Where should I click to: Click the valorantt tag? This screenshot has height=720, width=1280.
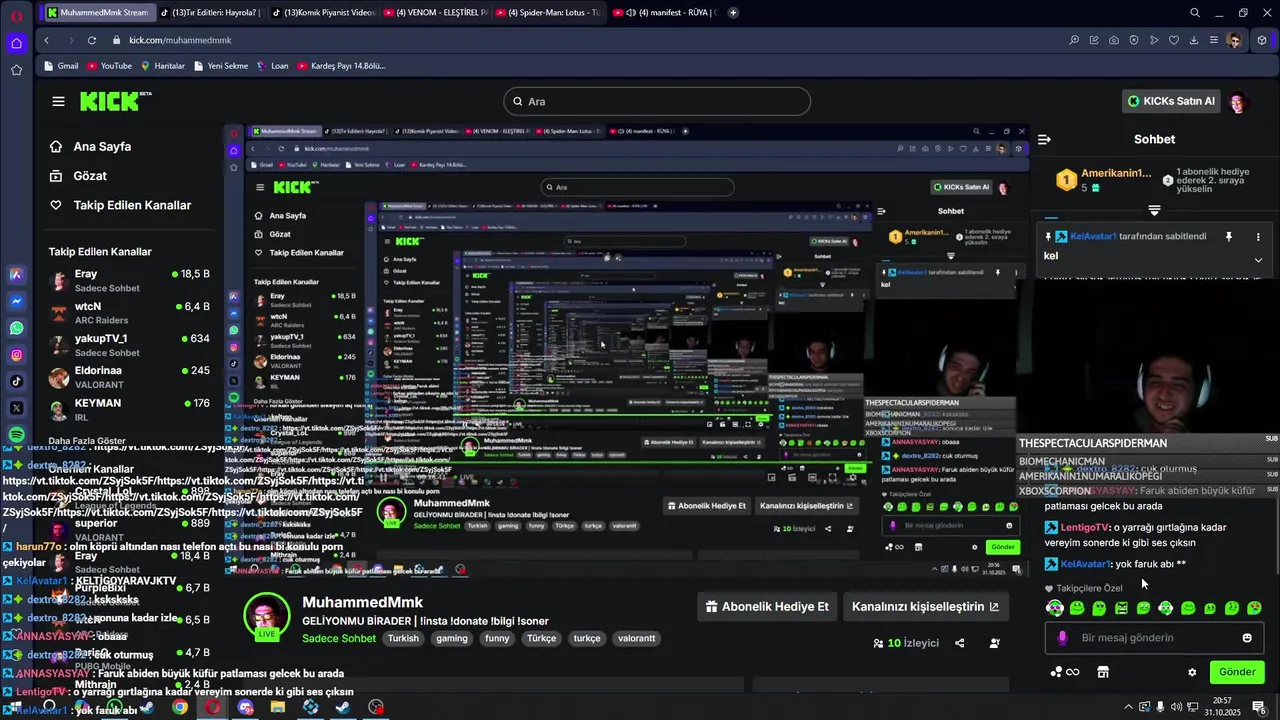[636, 638]
